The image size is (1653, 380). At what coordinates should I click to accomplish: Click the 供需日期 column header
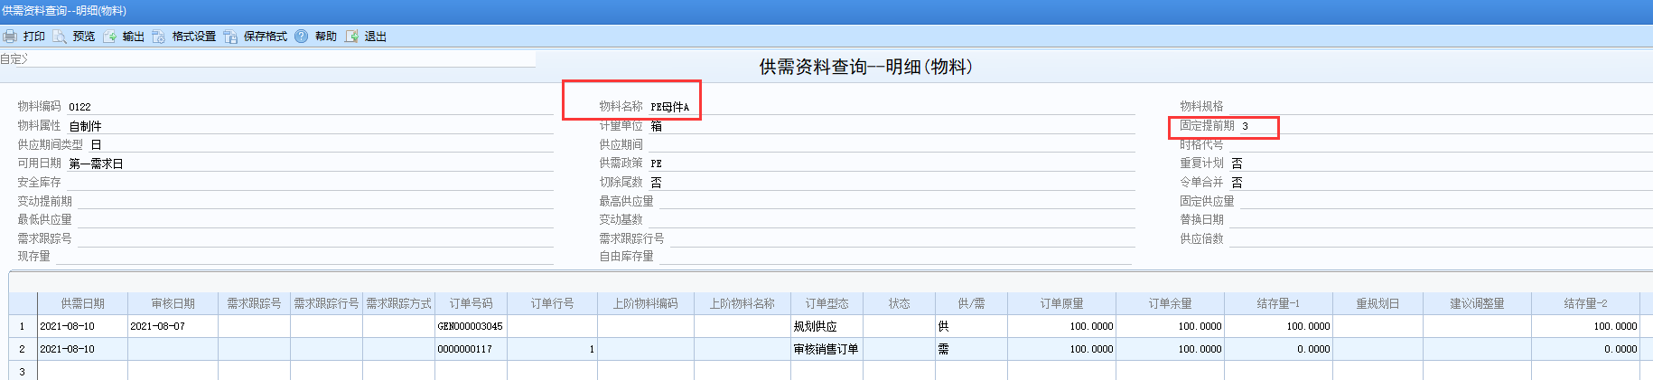pyautogui.click(x=82, y=303)
